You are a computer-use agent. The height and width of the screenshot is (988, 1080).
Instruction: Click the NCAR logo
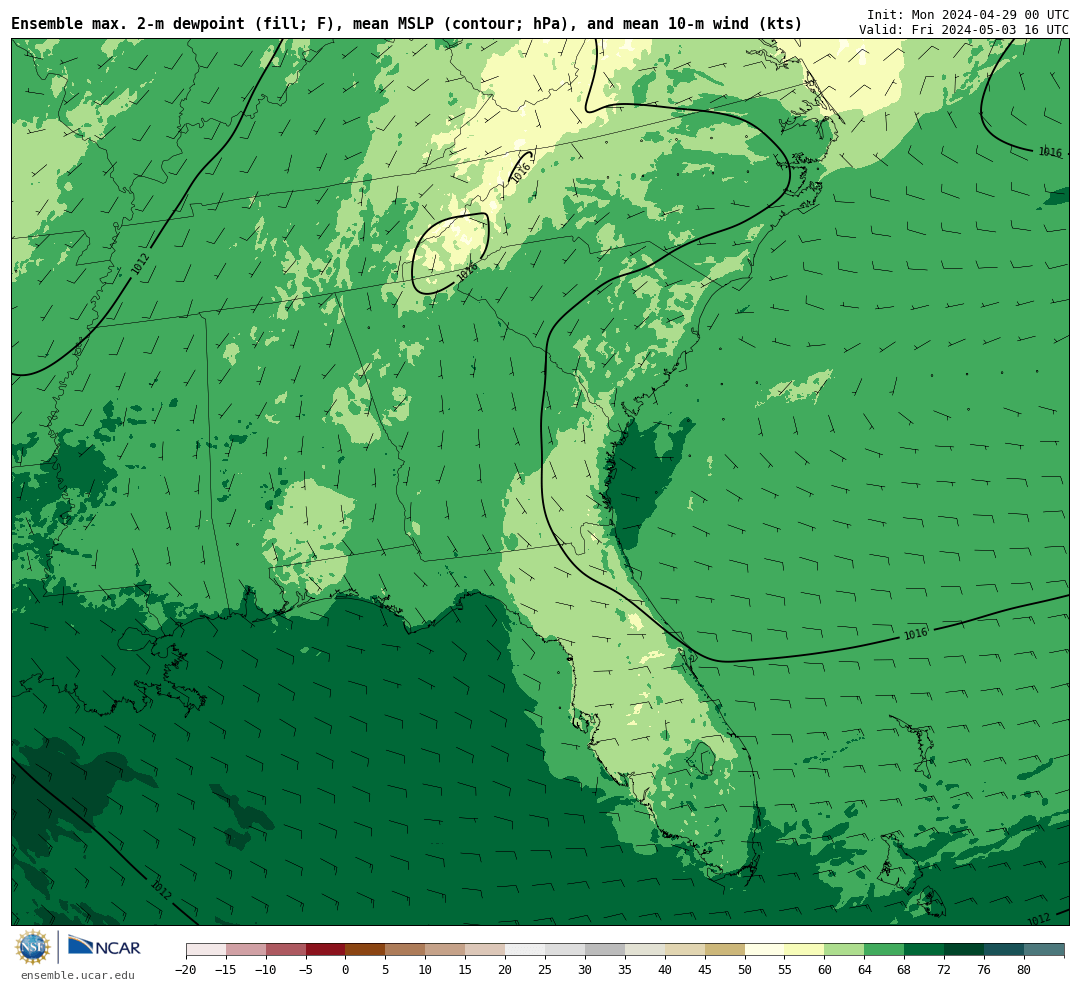click(104, 947)
